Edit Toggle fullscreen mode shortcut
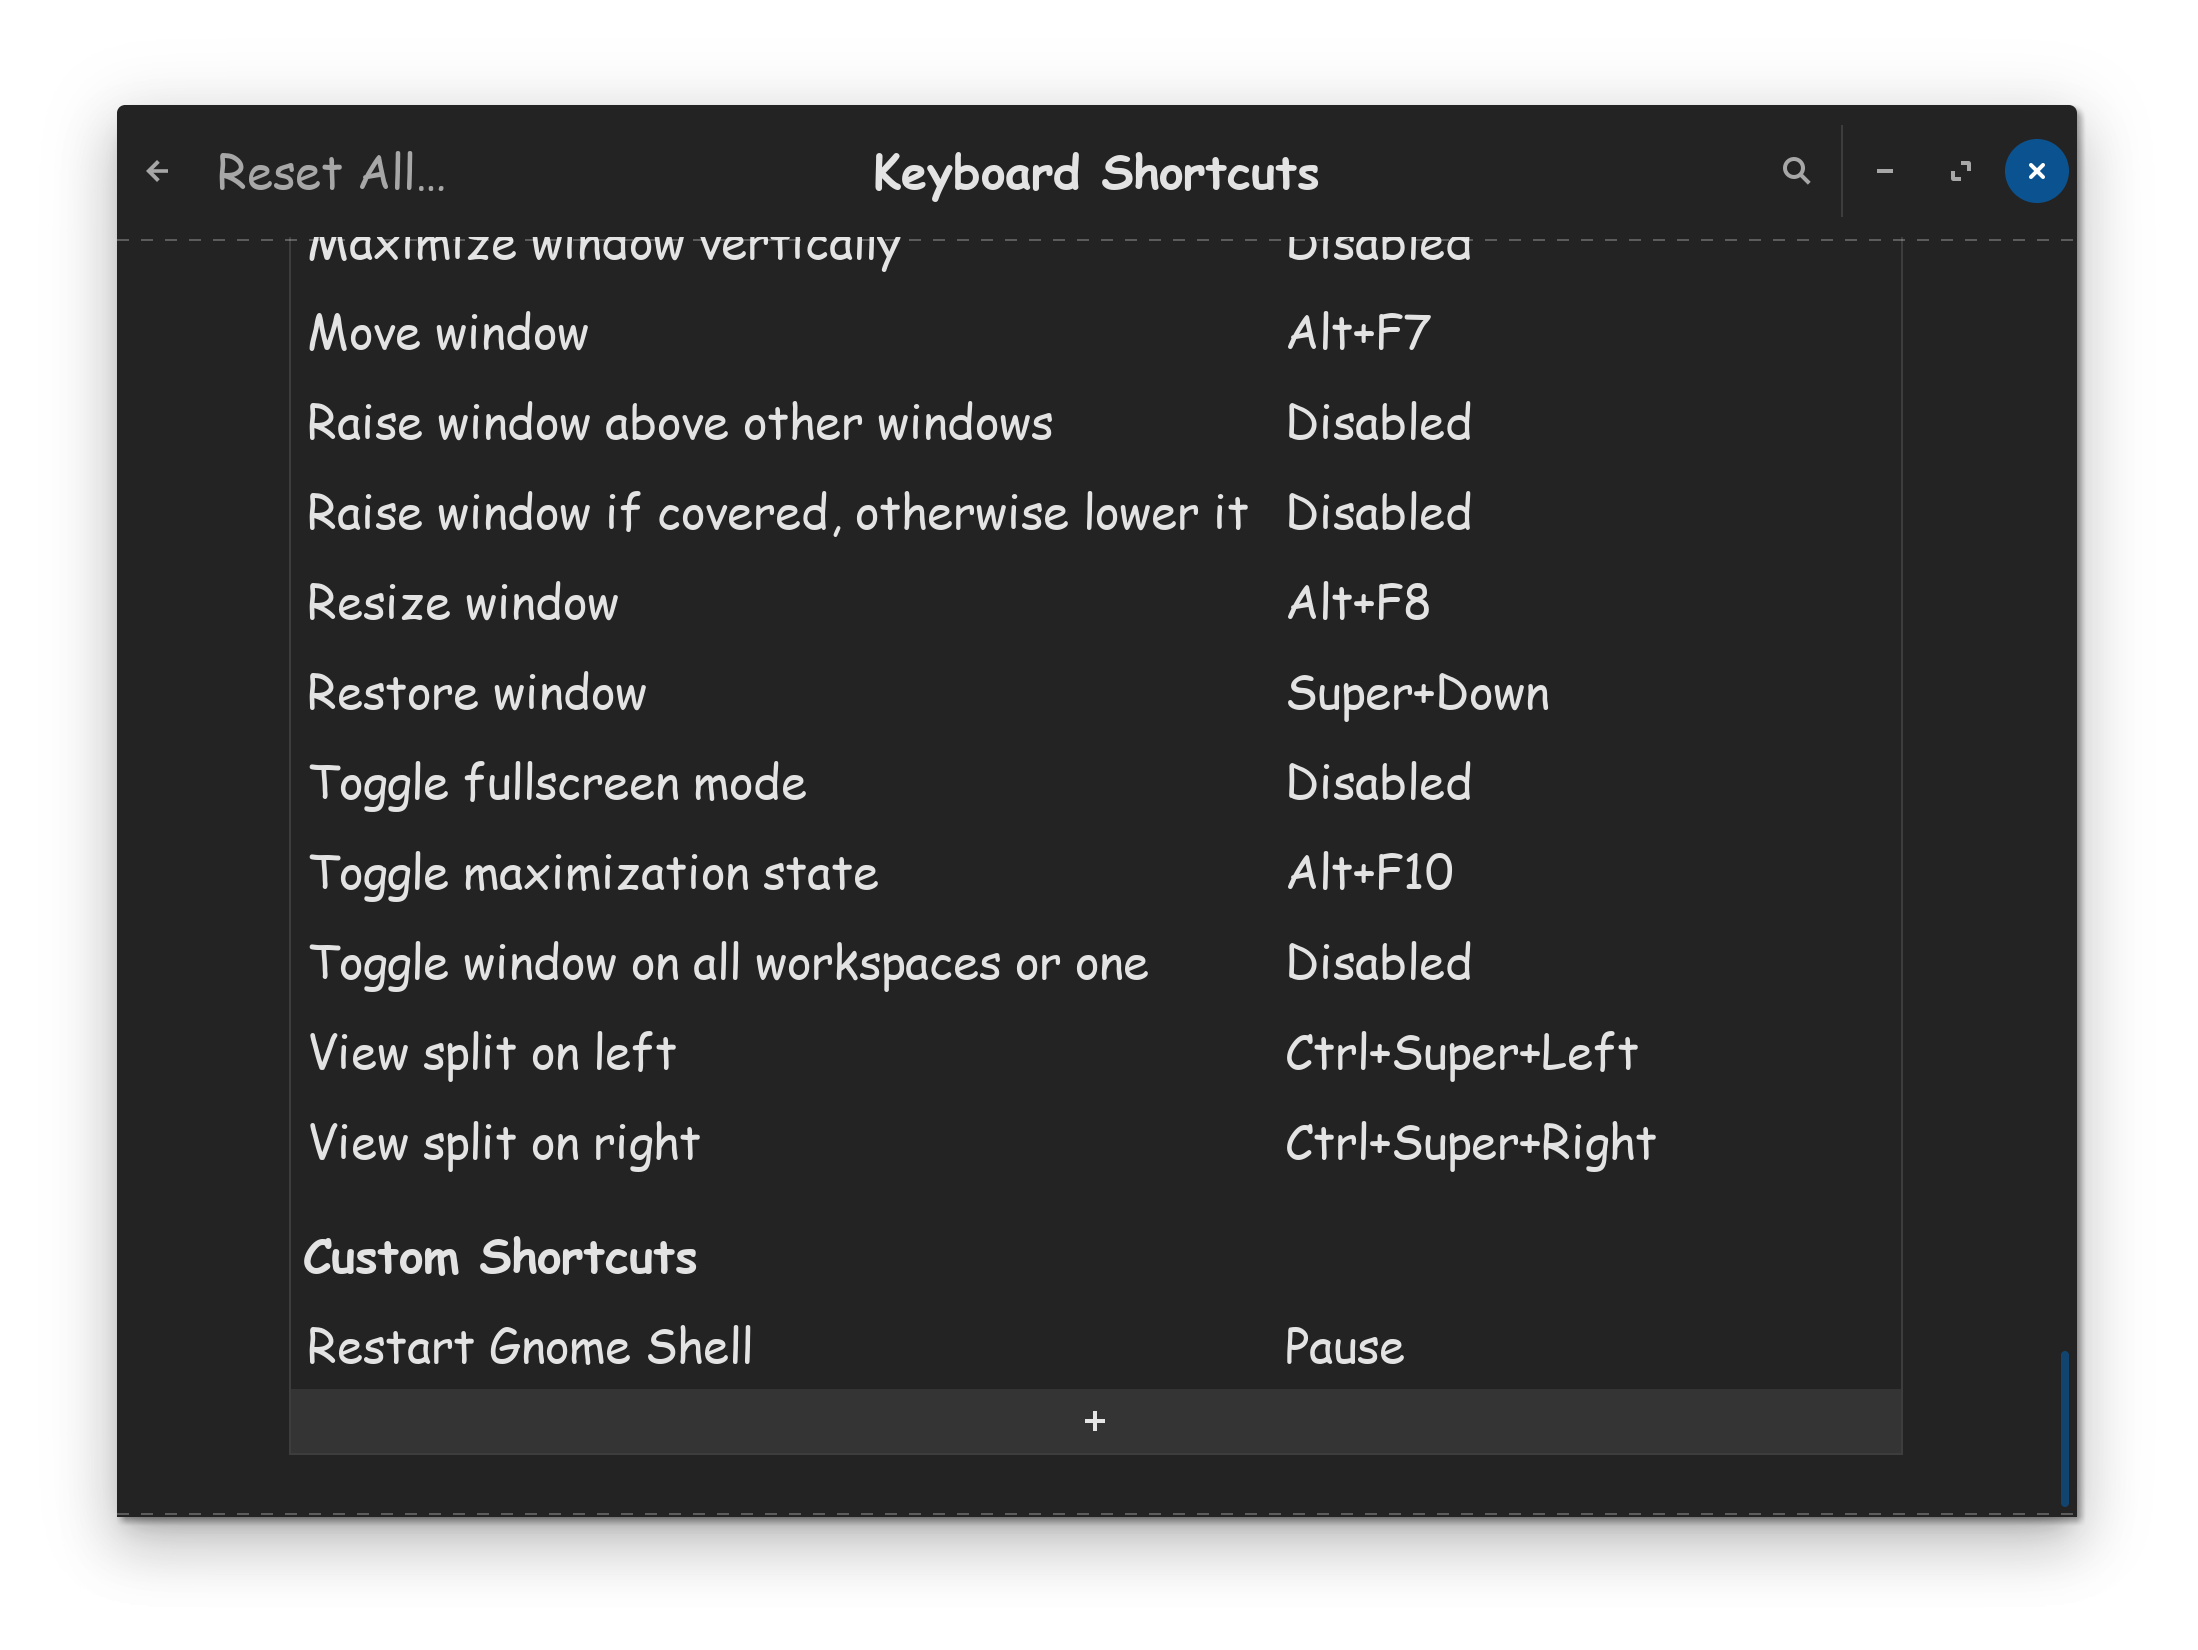 point(1095,783)
